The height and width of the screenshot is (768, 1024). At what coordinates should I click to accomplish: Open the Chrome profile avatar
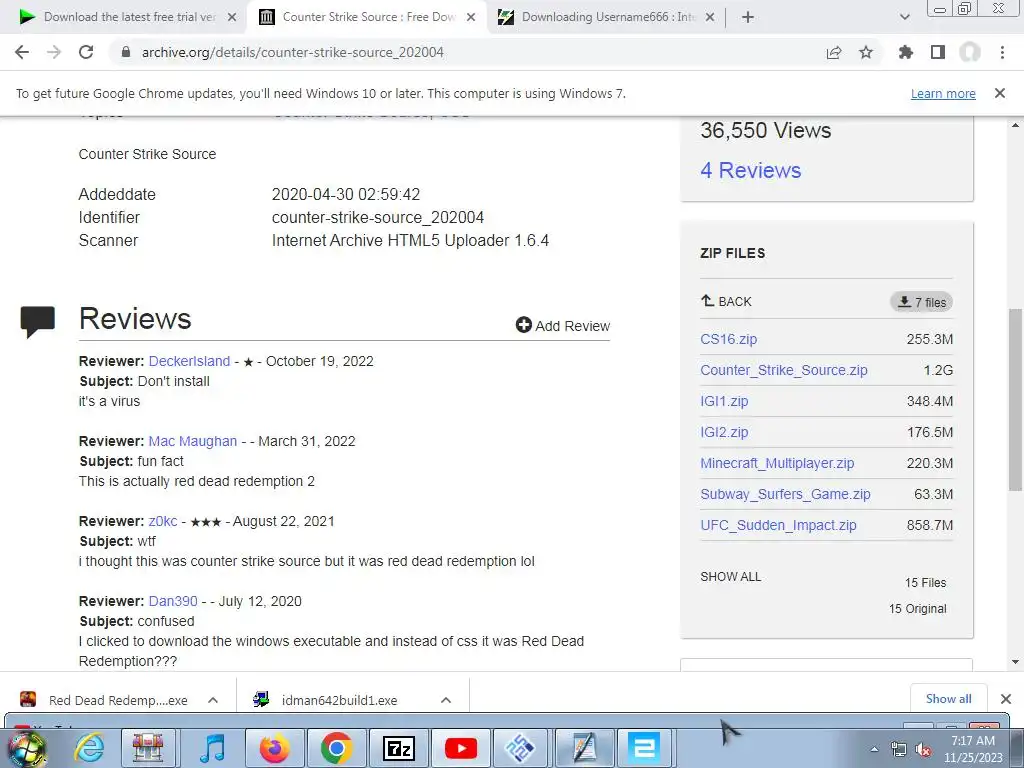[x=970, y=52]
